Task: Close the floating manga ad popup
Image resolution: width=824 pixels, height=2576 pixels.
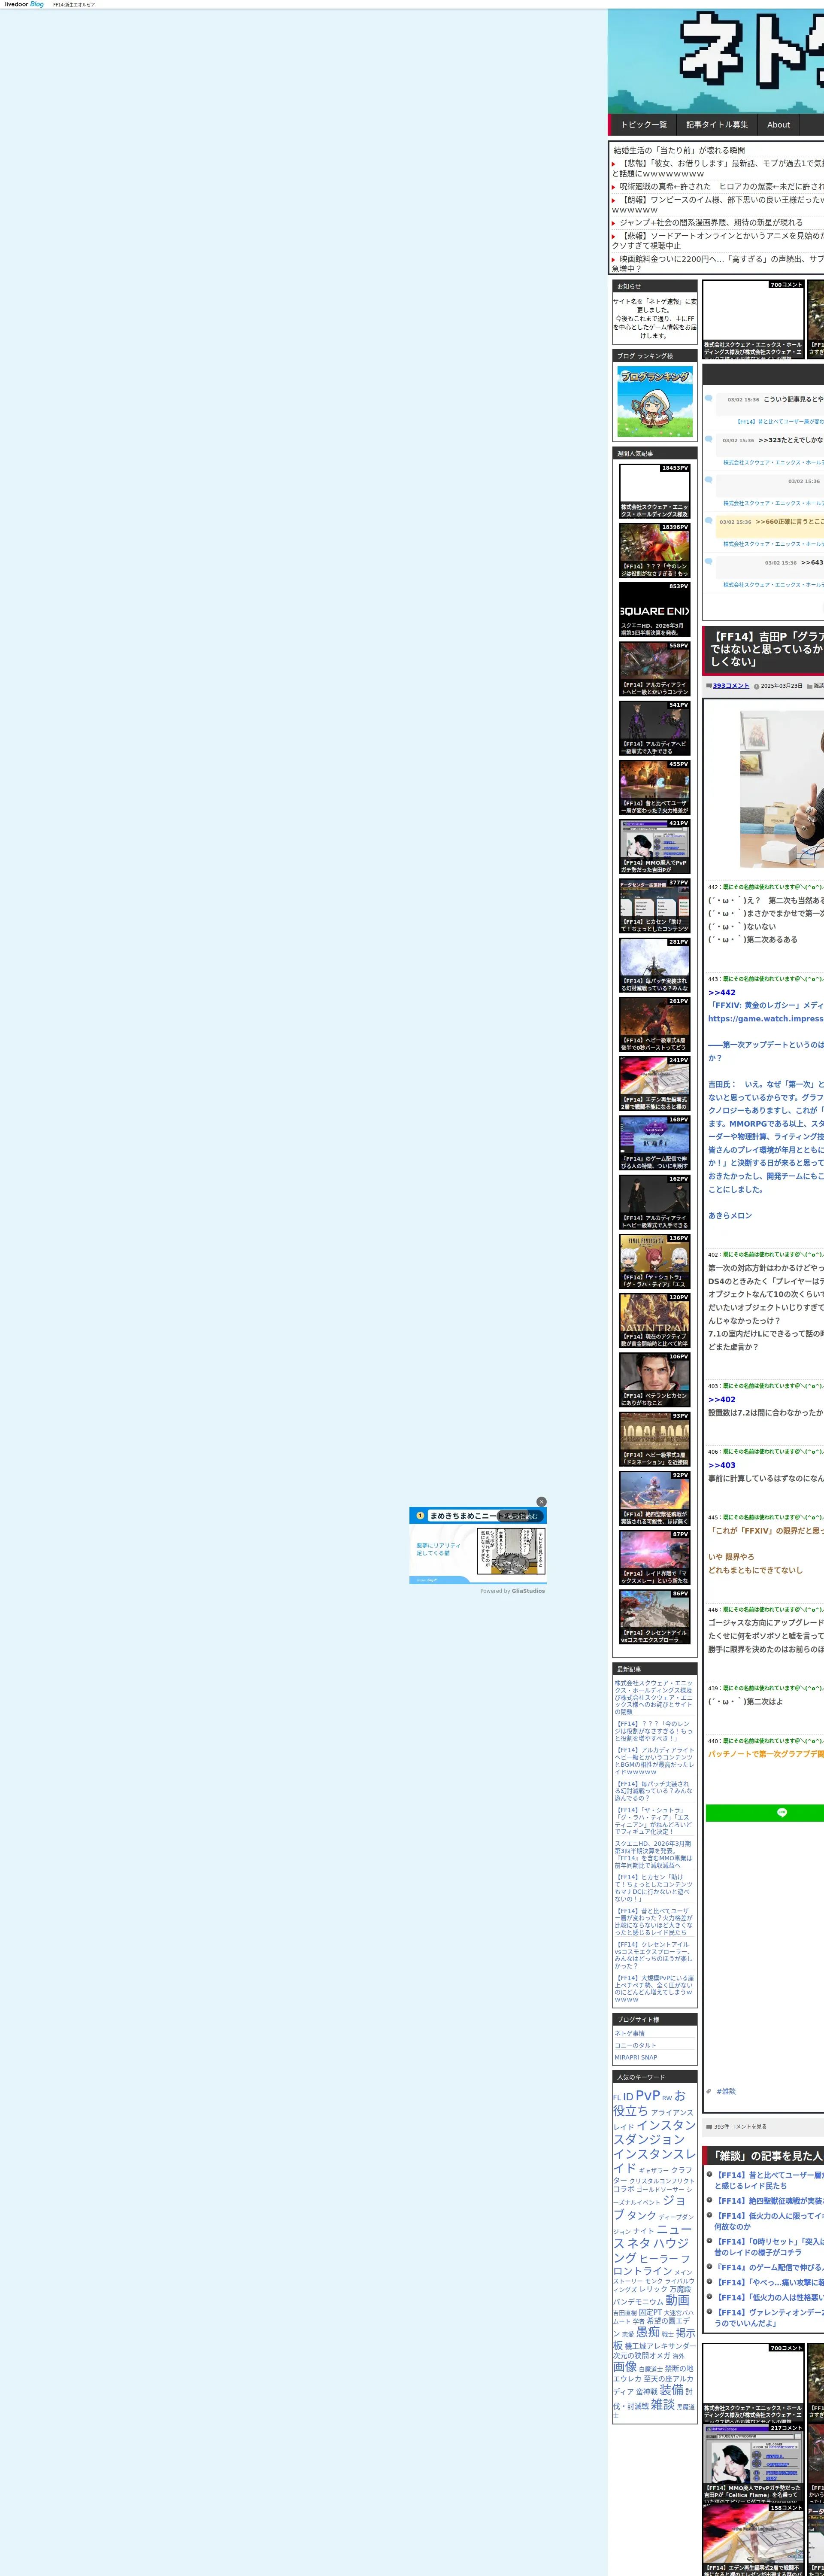Action: point(541,1501)
